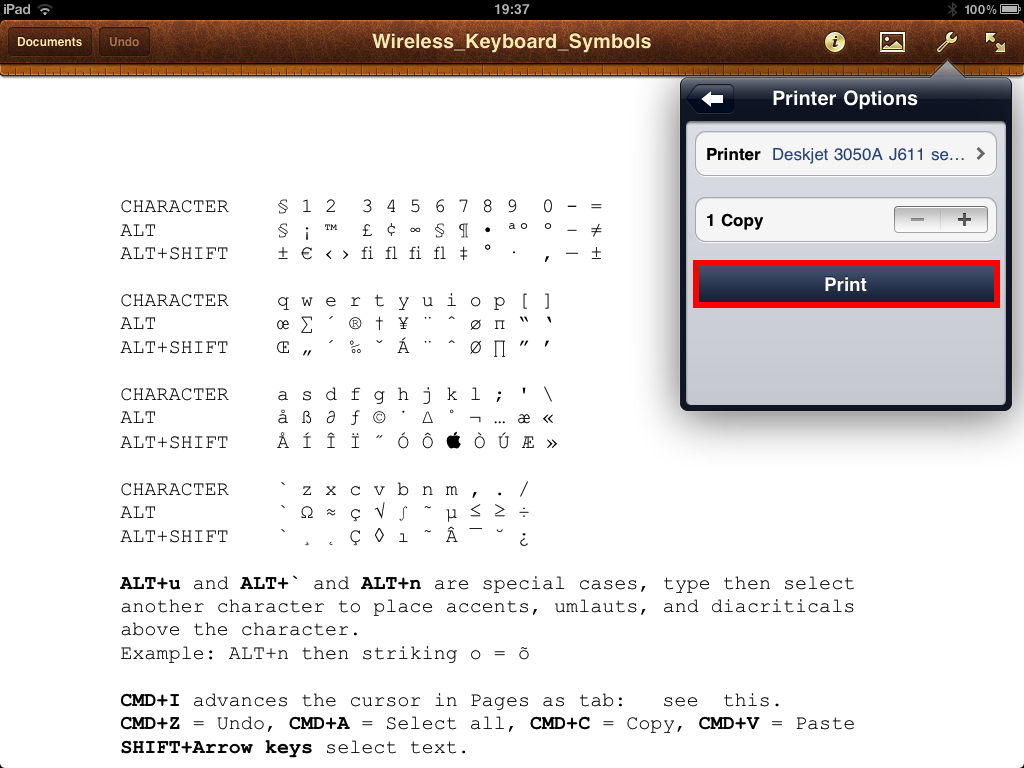
Task: Select the Deskjet 3050A printer row
Action: pyautogui.click(x=845, y=154)
